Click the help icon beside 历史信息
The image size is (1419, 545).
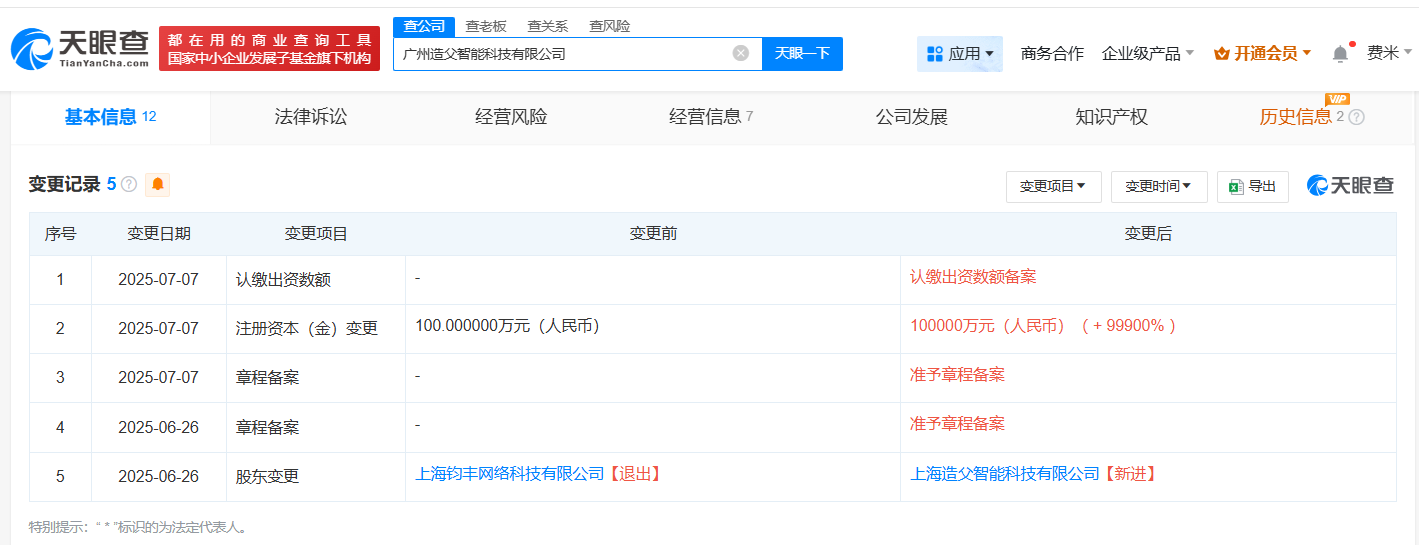[1356, 117]
